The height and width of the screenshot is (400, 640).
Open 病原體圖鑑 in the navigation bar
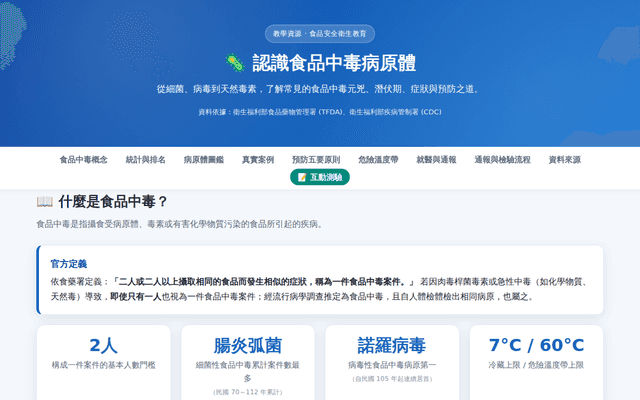pos(204,160)
